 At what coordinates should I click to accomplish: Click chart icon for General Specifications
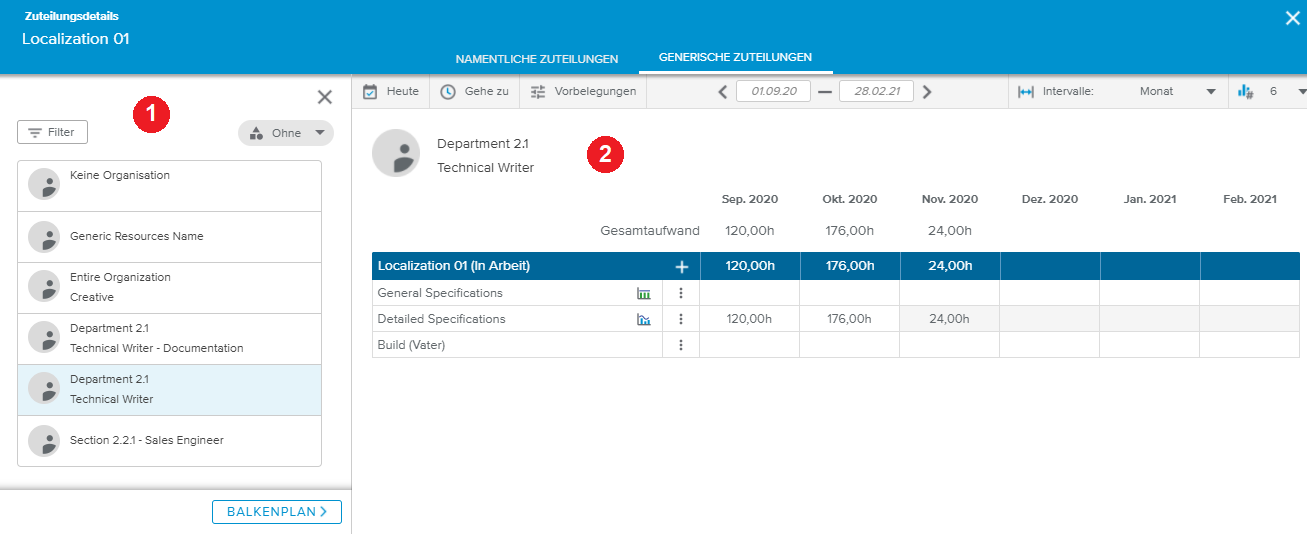coord(643,293)
